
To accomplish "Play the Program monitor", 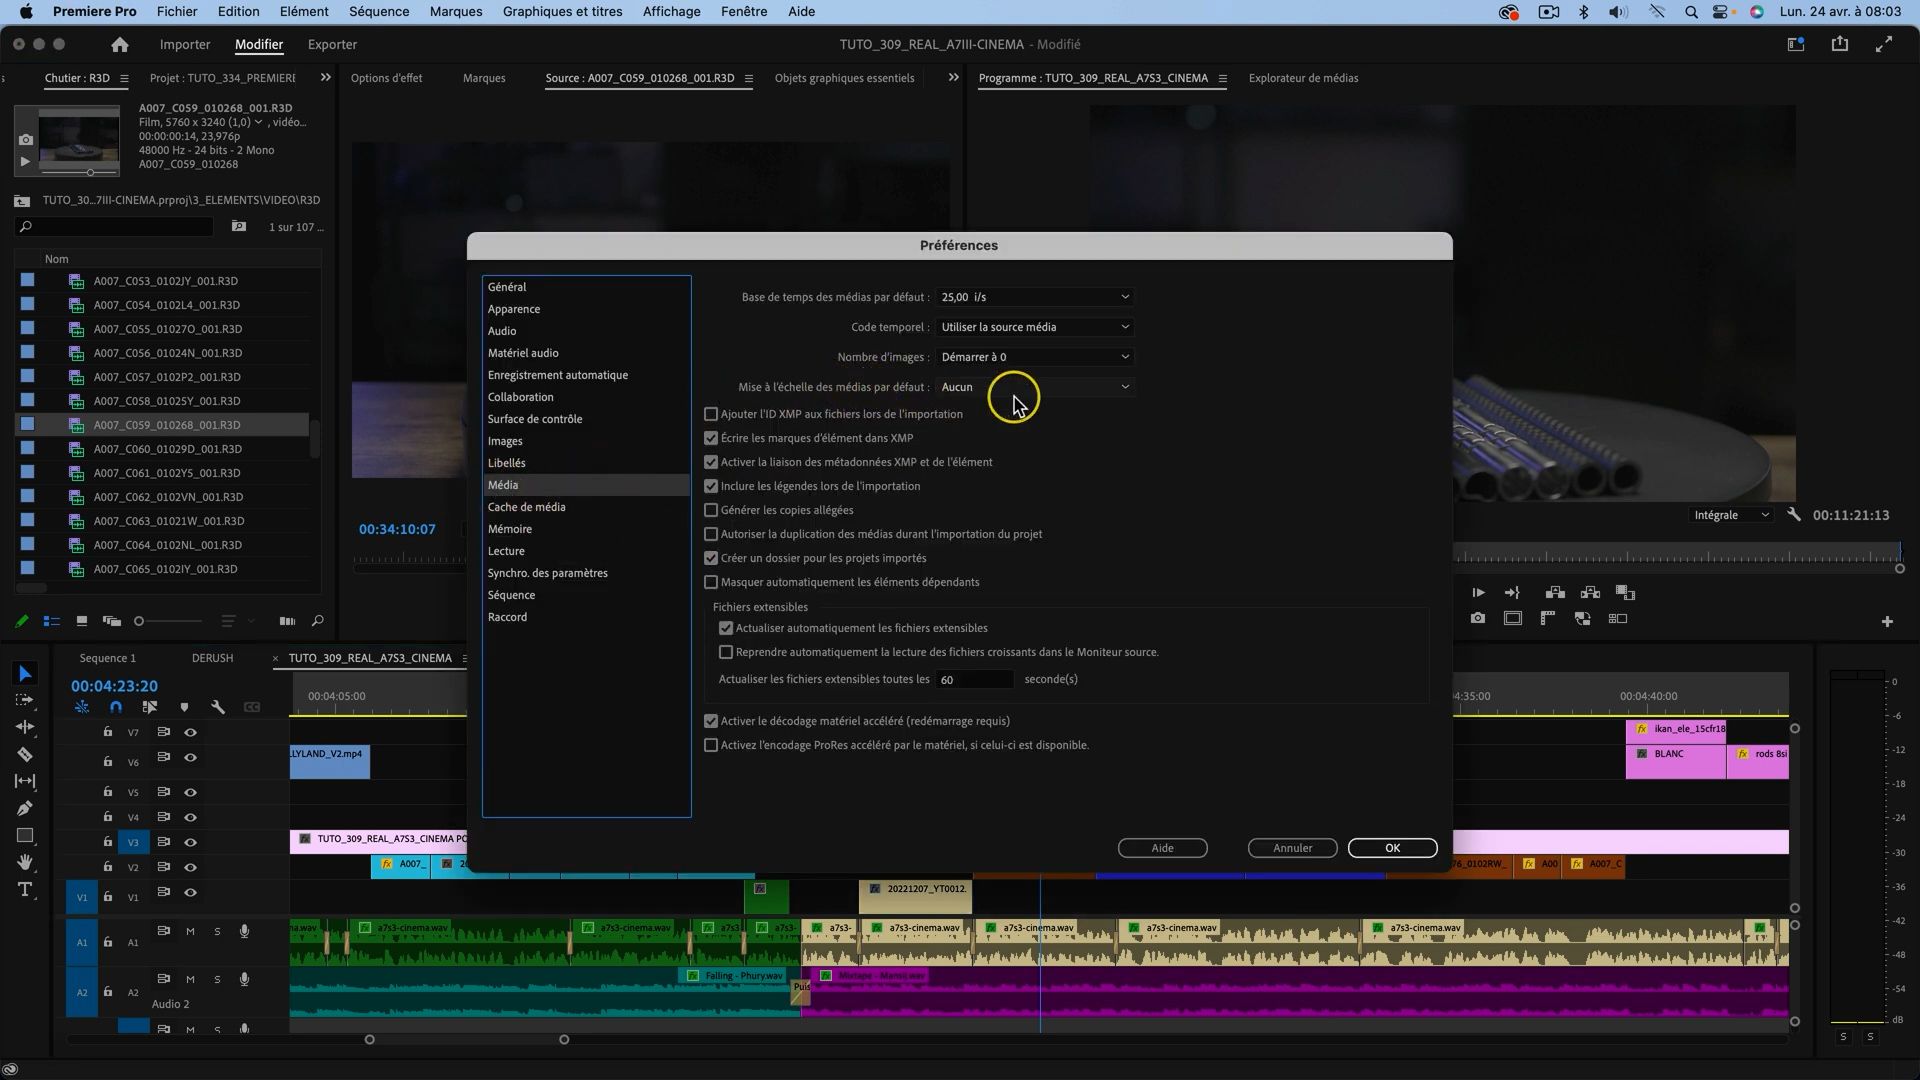I will click(x=1478, y=593).
